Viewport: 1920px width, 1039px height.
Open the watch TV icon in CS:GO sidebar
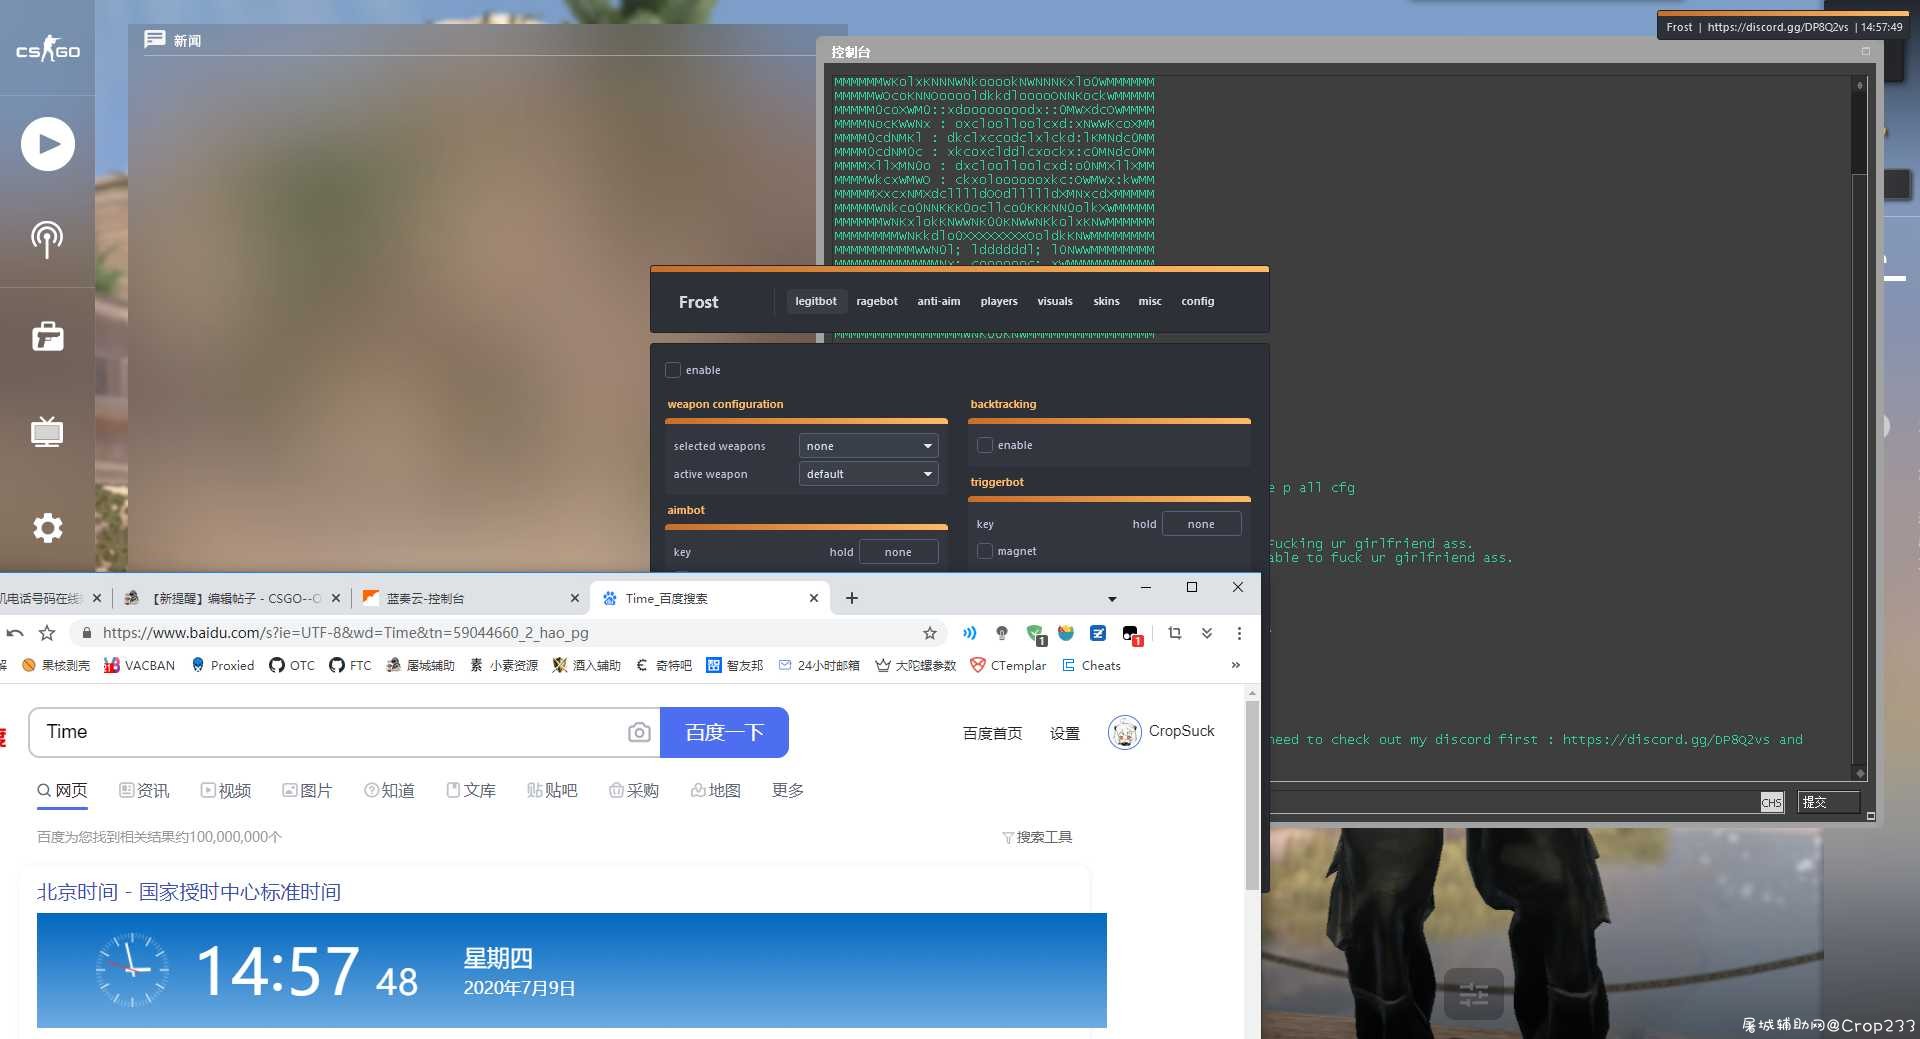pos(47,431)
